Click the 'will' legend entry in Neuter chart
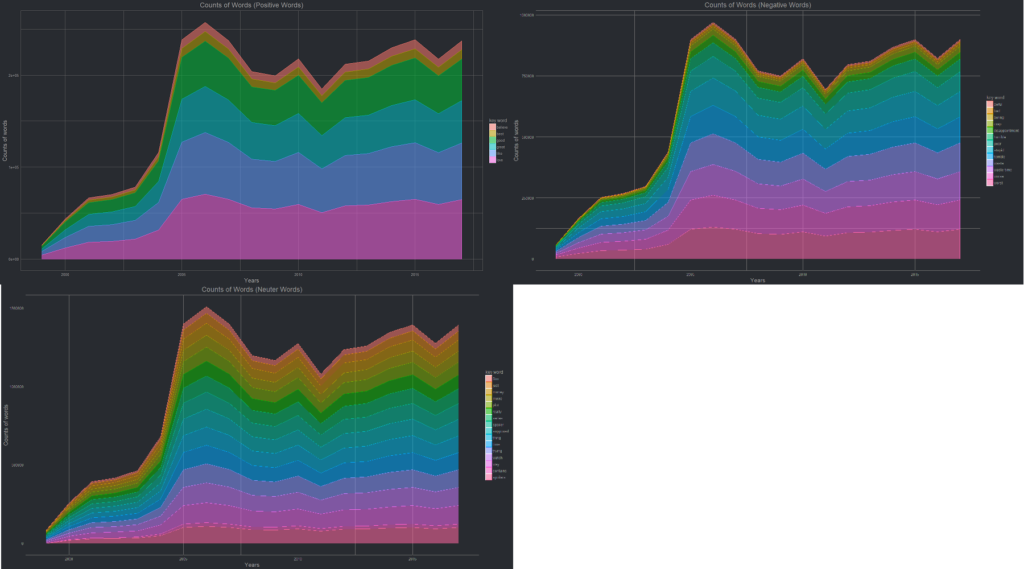The height and width of the screenshot is (569, 1024). coord(496,385)
